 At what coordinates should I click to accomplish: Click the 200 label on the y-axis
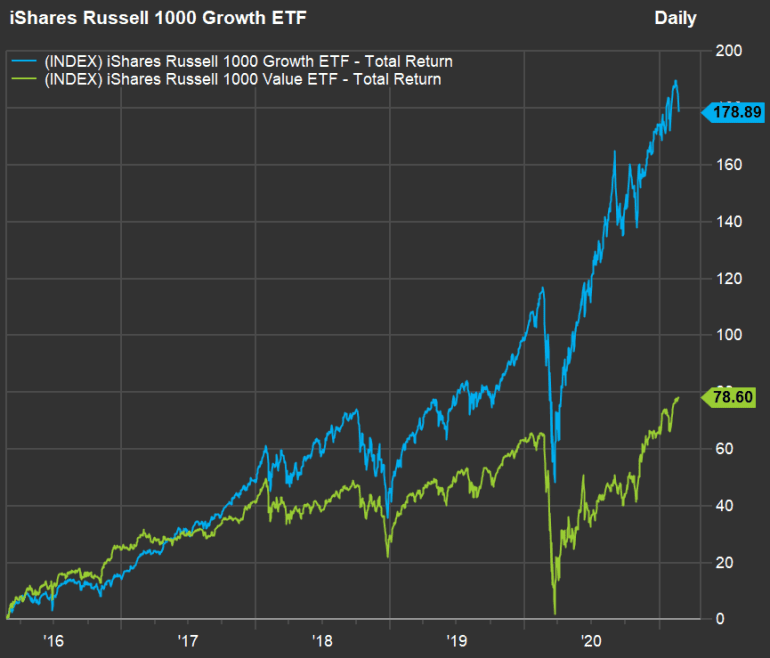(x=729, y=51)
